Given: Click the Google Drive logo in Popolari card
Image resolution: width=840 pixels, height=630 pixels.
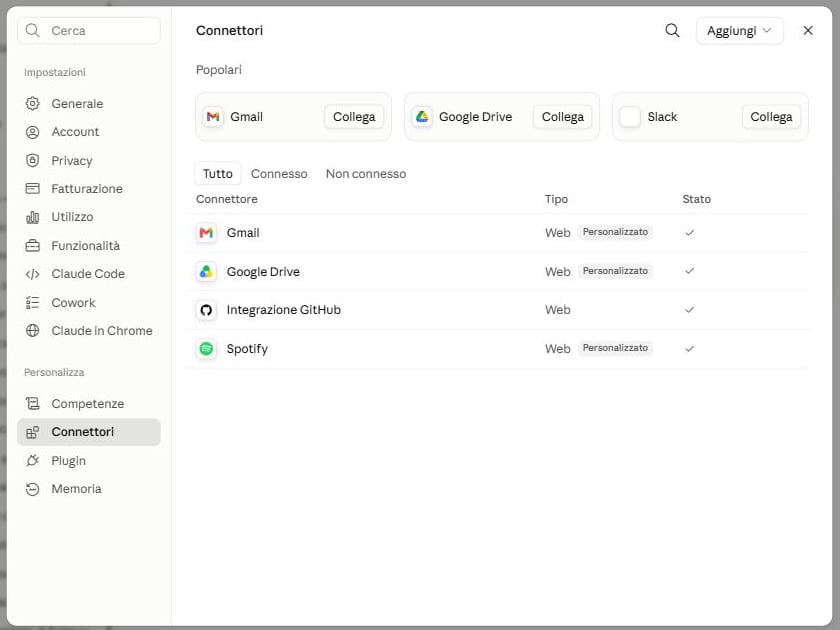Looking at the screenshot, I should (422, 117).
